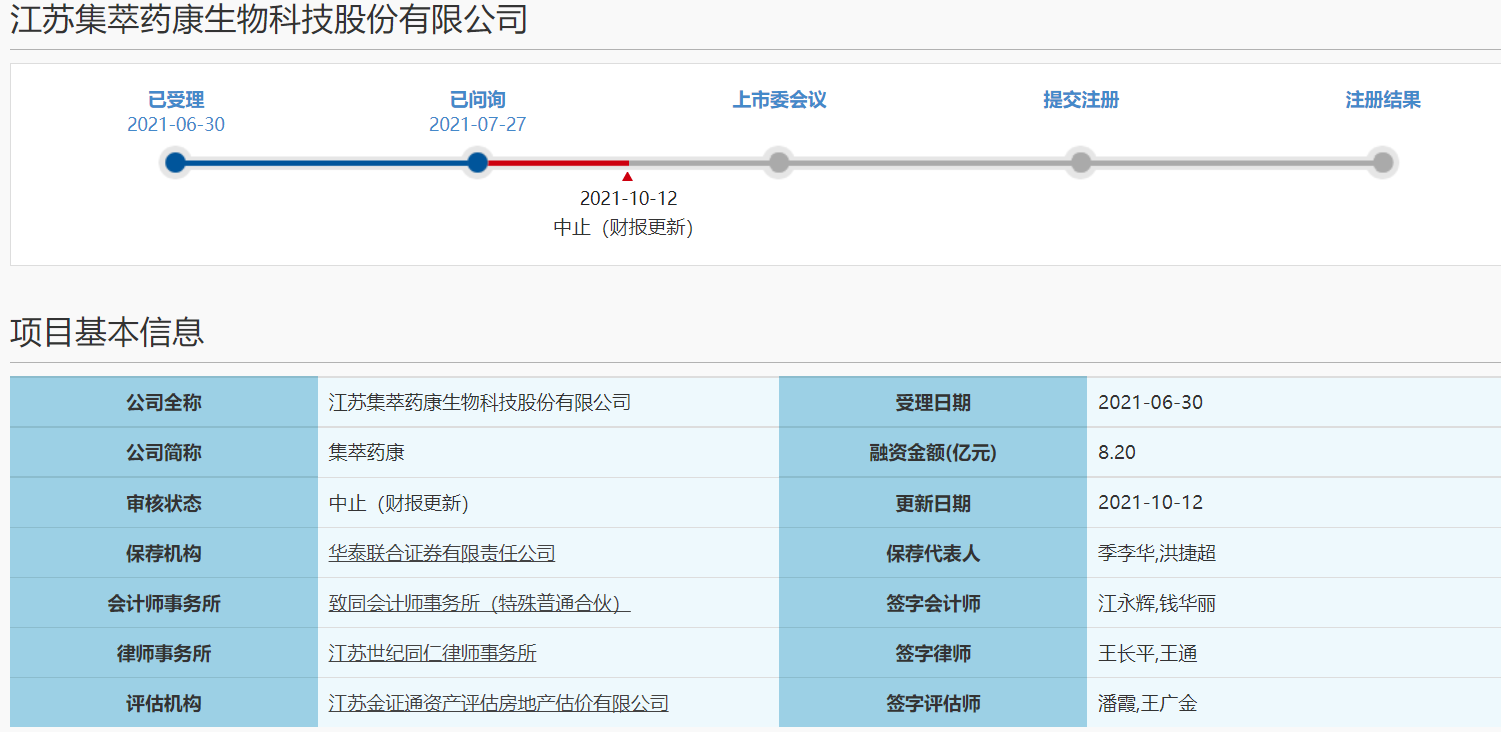Click the red triangle marker for 2021-10-12
Screen dimensions: 1501x732
coord(628,177)
